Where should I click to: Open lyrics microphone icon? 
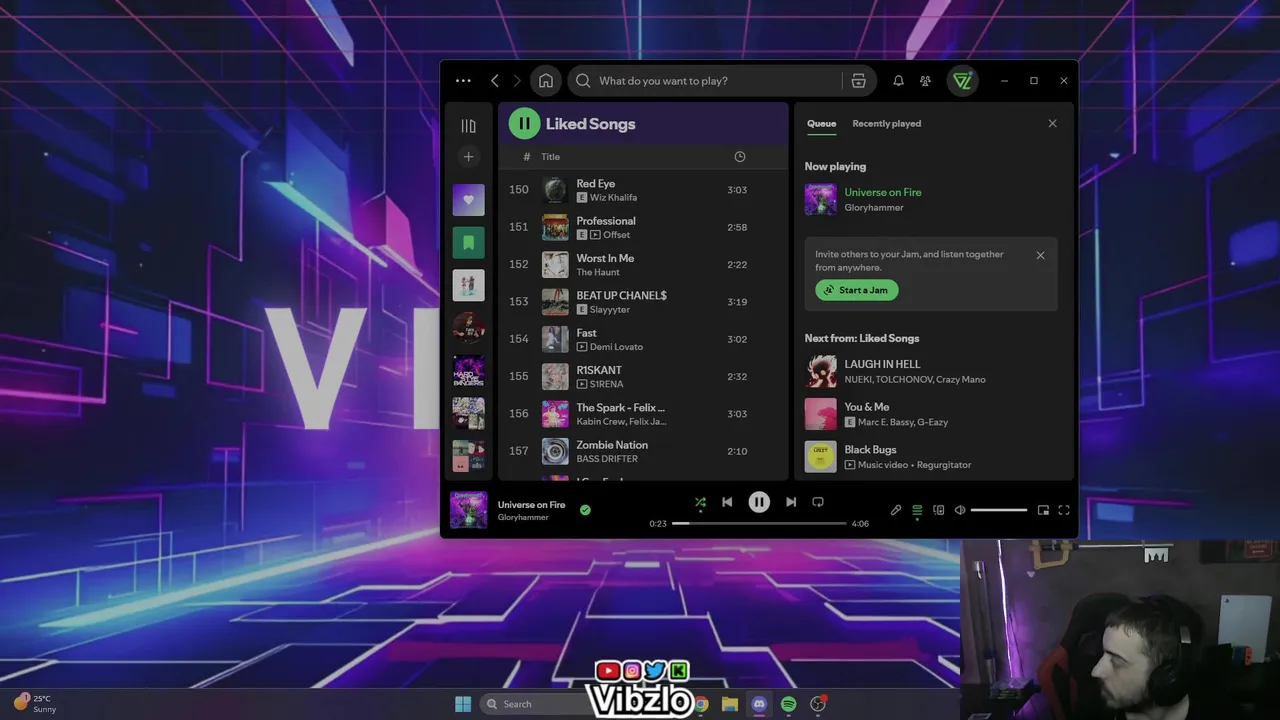click(896, 510)
